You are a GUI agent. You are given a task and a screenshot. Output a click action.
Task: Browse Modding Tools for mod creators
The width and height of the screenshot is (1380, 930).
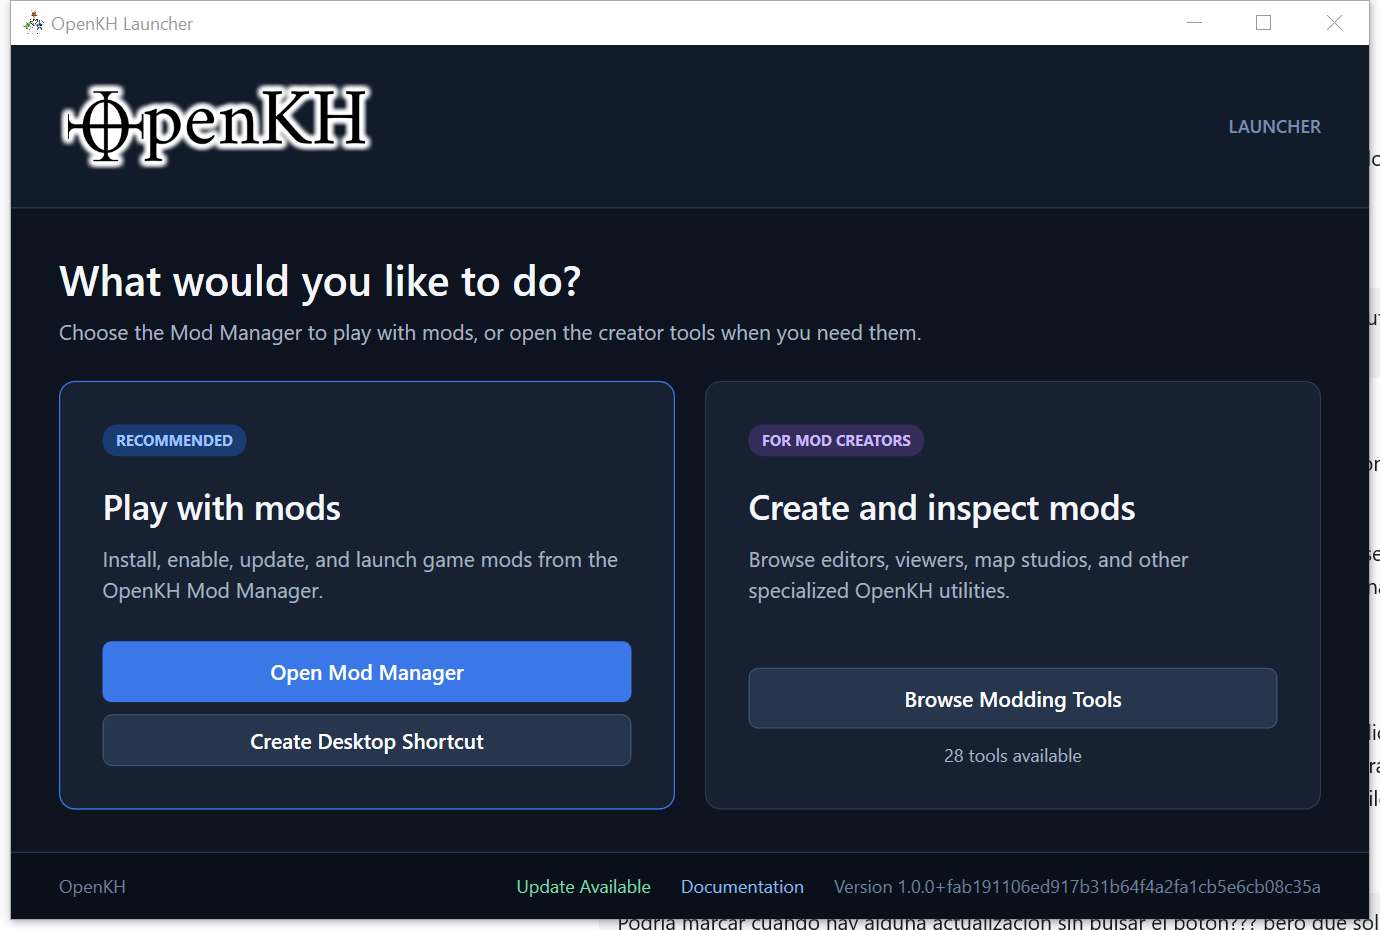coord(1013,699)
